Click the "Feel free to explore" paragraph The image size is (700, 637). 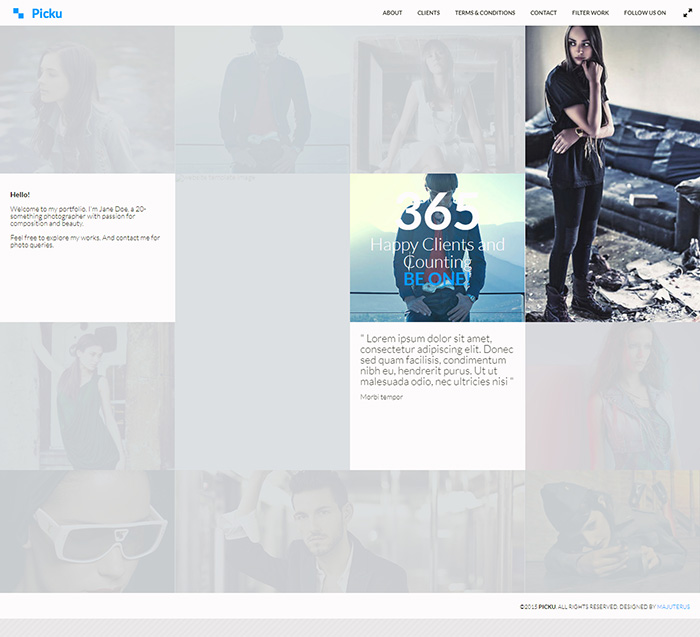point(85,241)
